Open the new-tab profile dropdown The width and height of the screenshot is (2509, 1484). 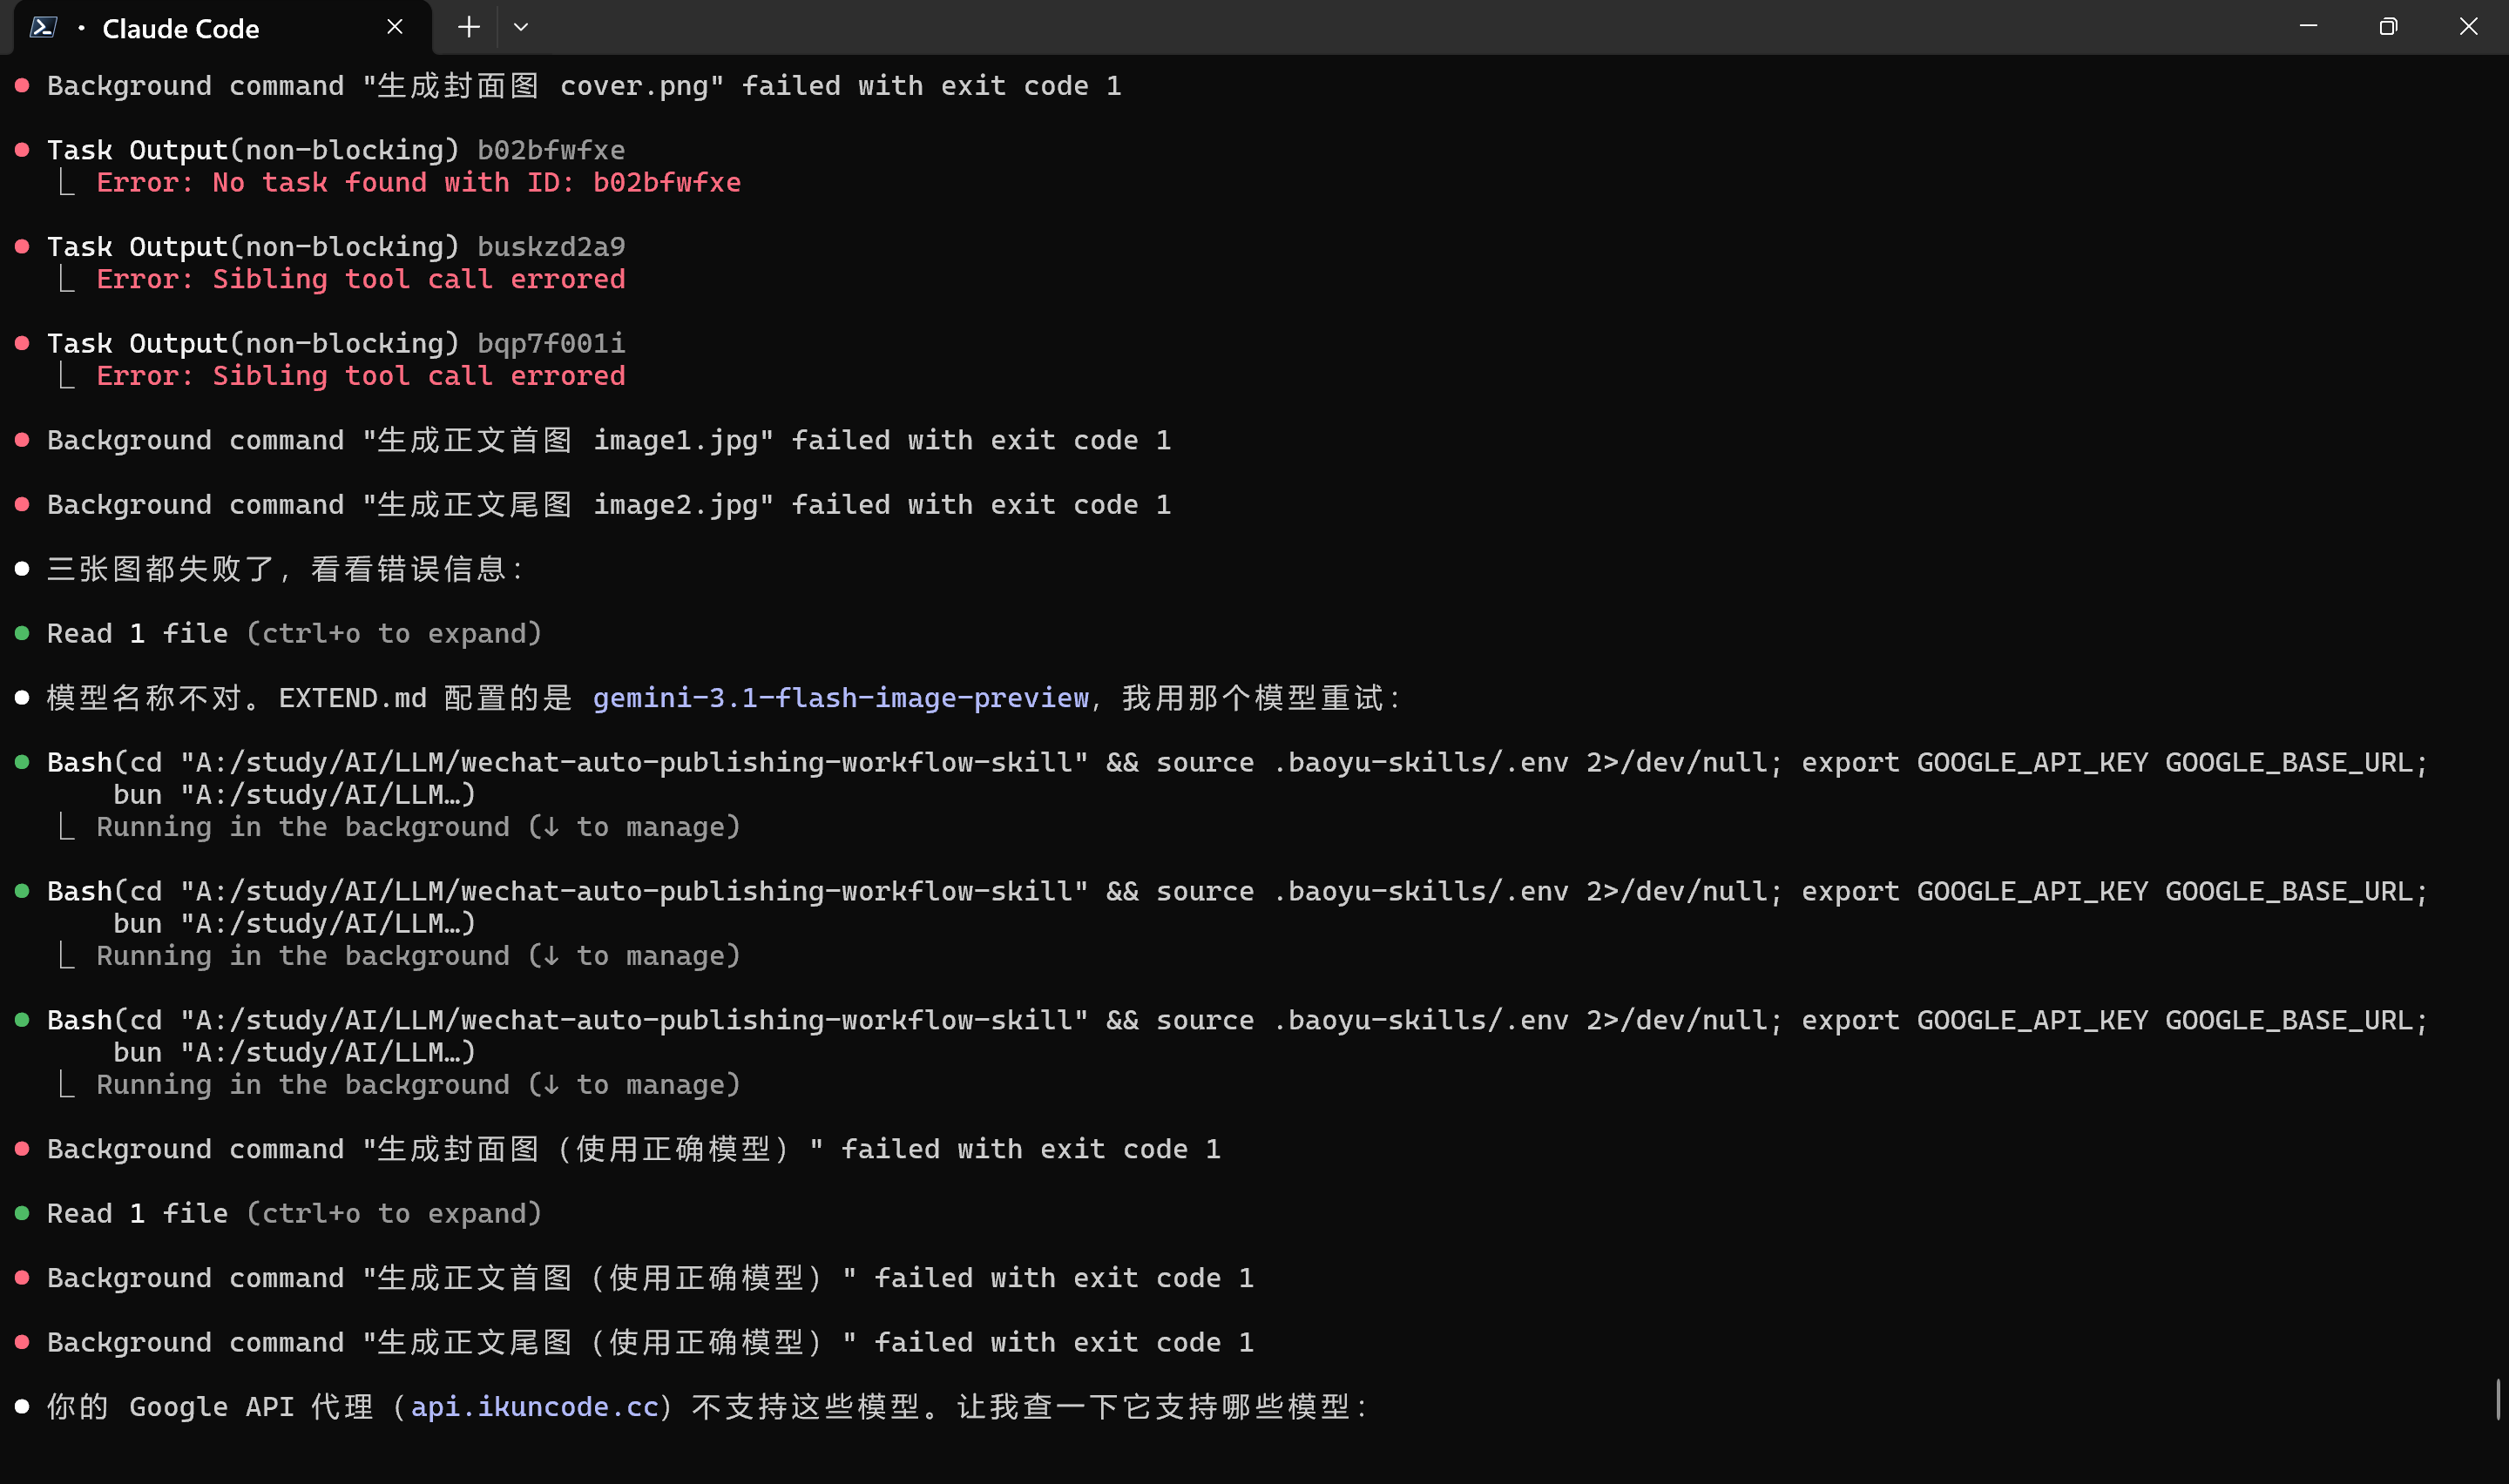[521, 27]
